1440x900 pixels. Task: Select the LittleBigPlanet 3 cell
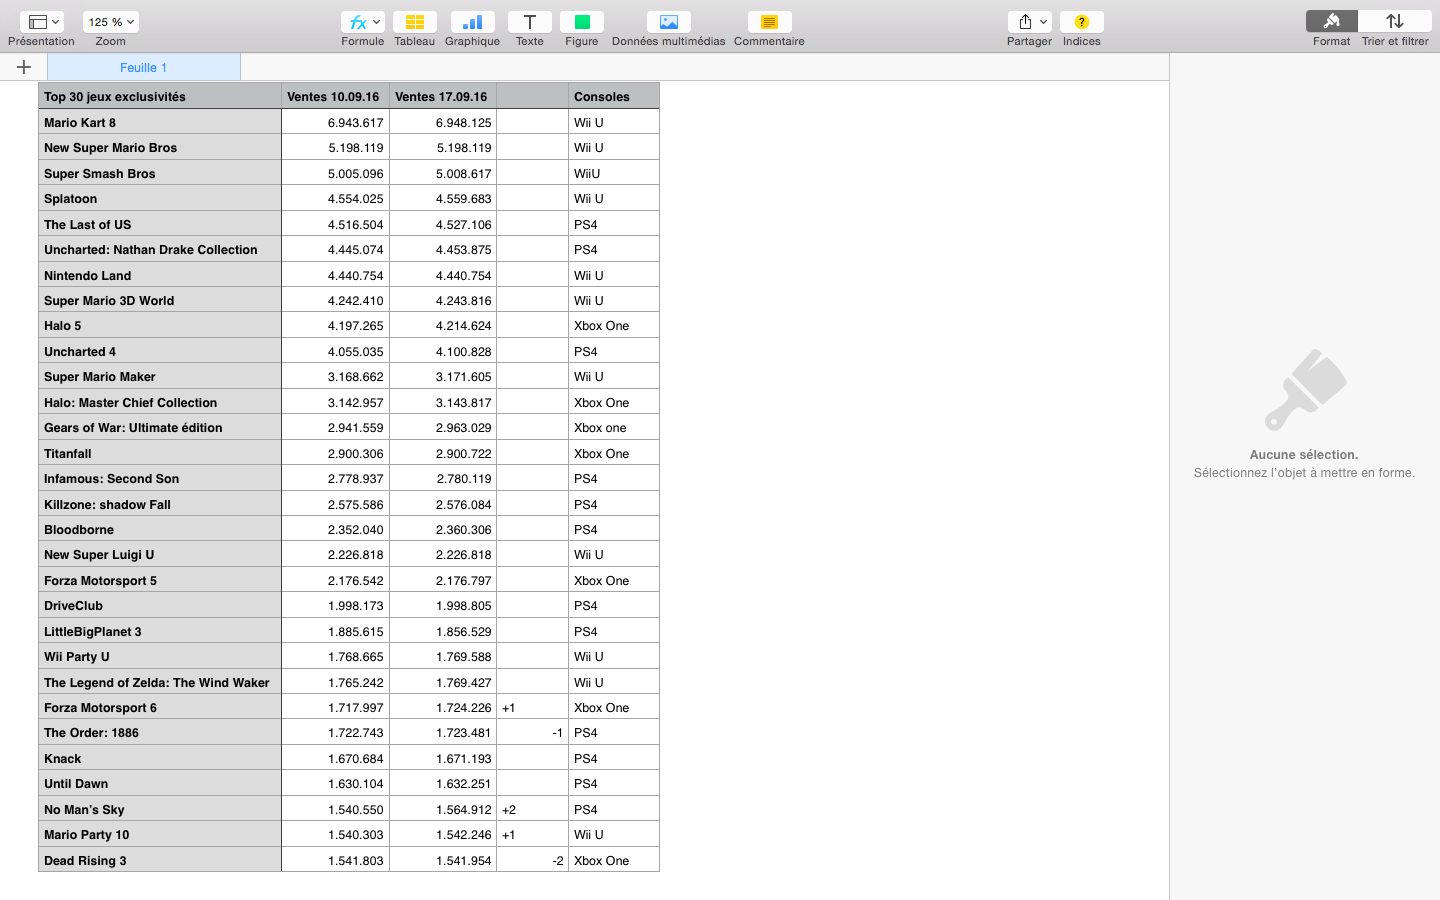point(160,631)
